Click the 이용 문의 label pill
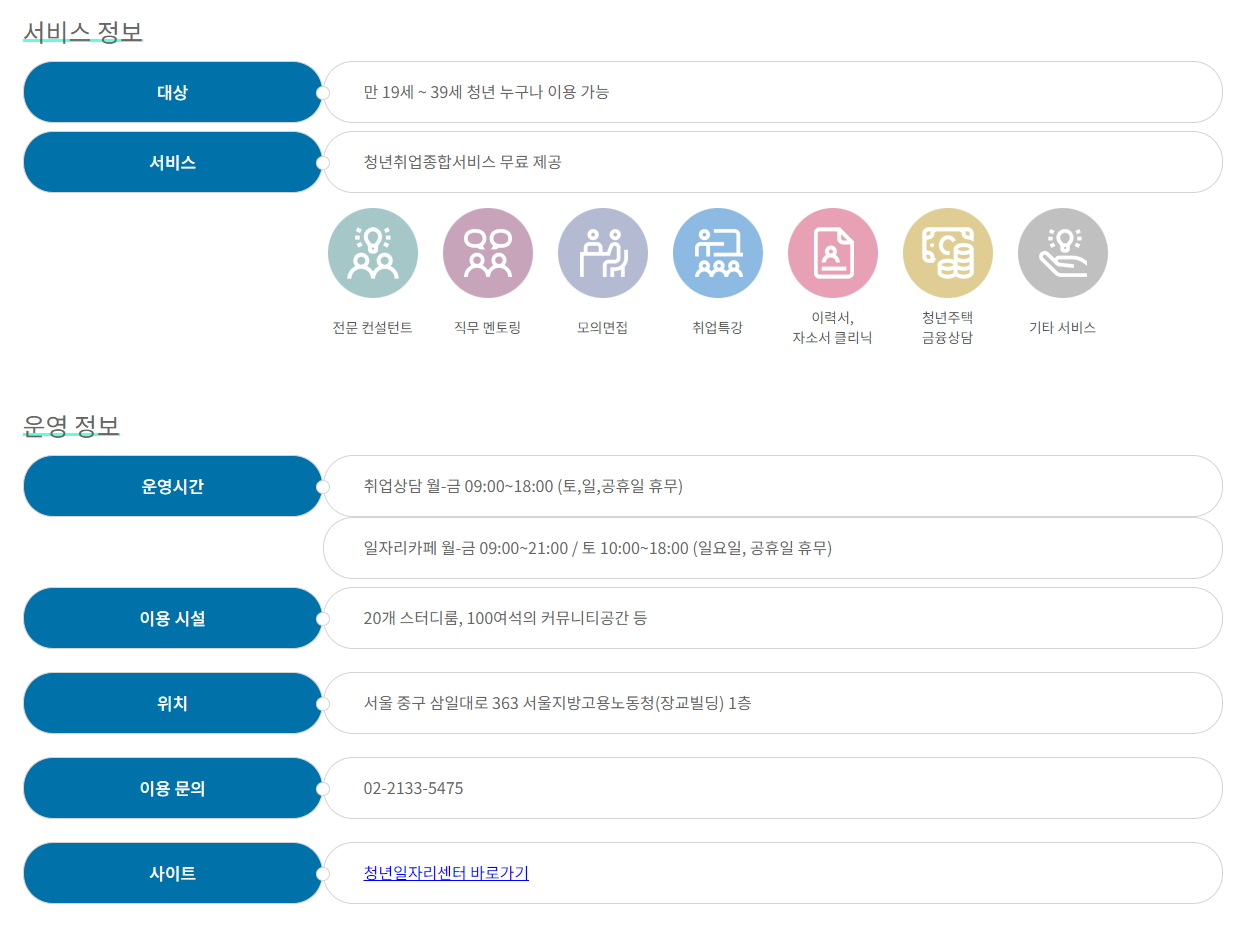This screenshot has width=1239, height=943. coord(172,788)
